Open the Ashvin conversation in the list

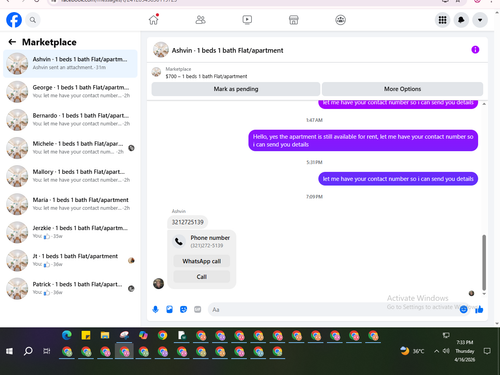[x=70, y=63]
